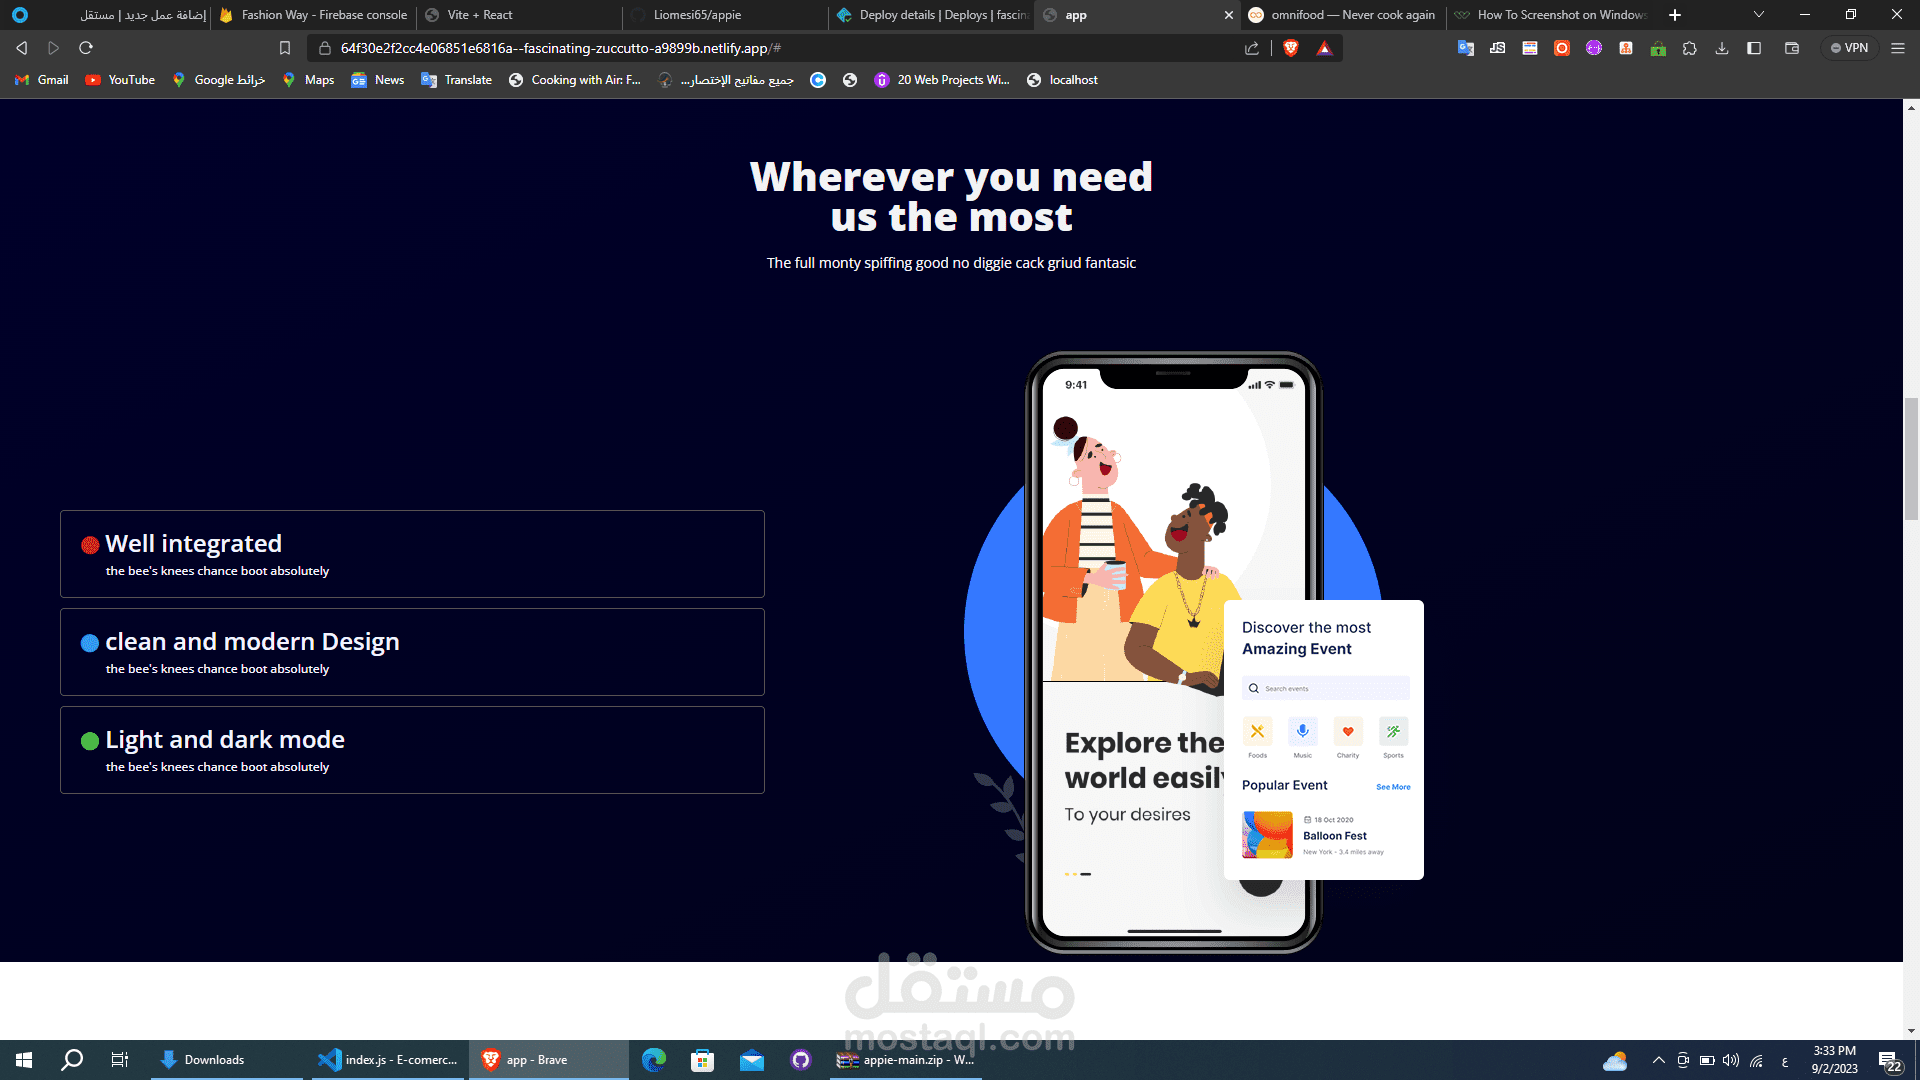This screenshot has width=1920, height=1080.
Task: Show hidden system tray icons
Action: [1659, 1060]
